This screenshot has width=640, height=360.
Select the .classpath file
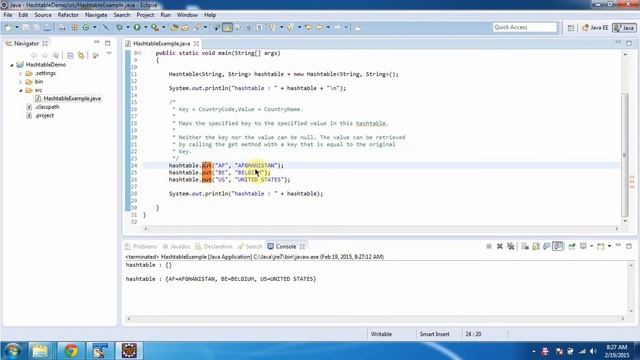point(43,107)
